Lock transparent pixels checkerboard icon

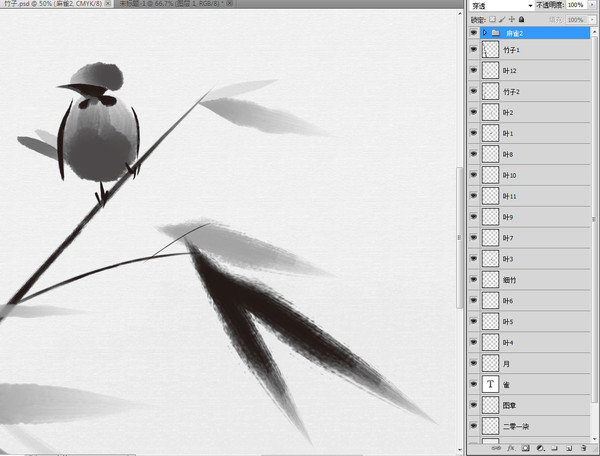tap(492, 19)
